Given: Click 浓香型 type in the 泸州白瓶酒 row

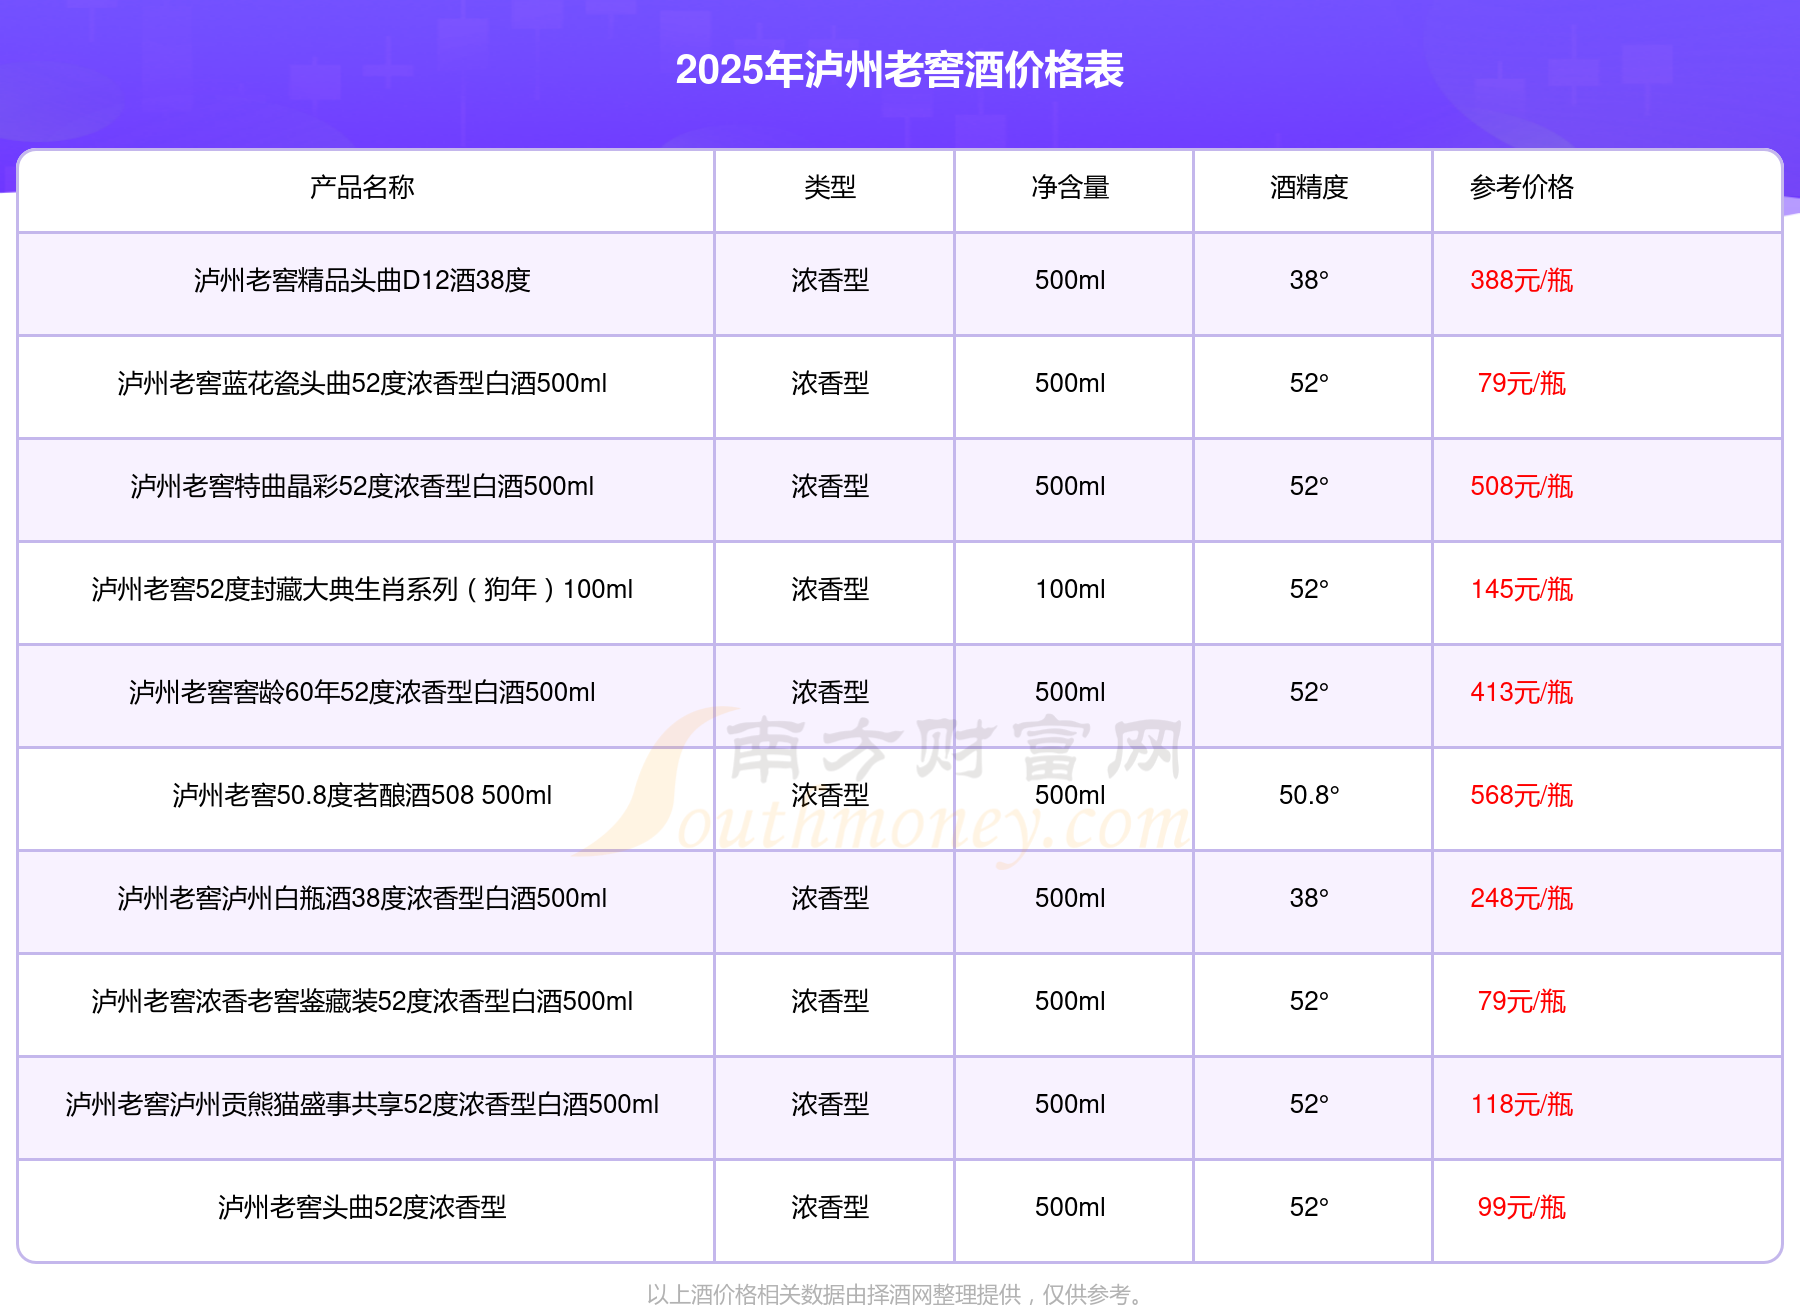Looking at the screenshot, I should click(x=830, y=898).
